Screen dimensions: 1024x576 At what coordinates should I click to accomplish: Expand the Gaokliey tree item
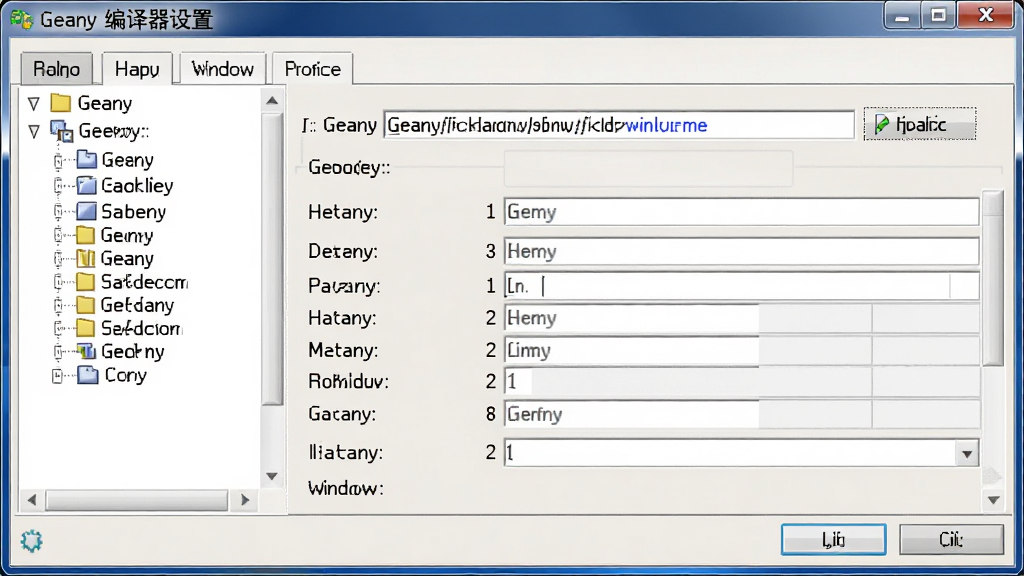coord(58,186)
